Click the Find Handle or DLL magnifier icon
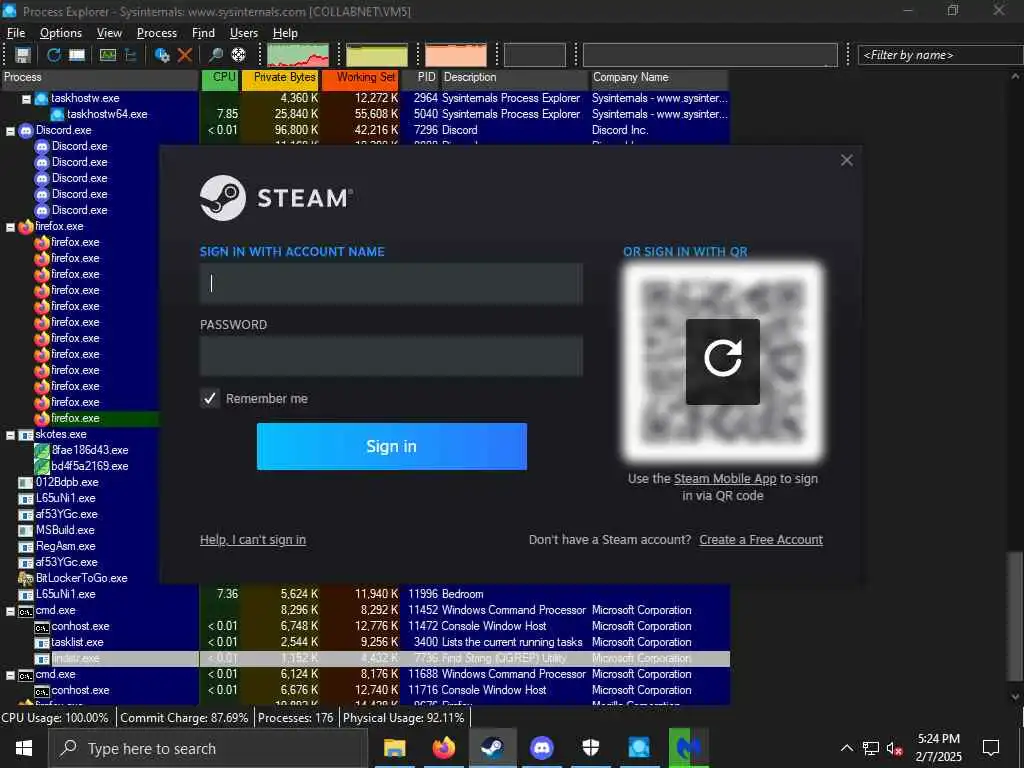The width and height of the screenshot is (1024, 768). (x=216, y=55)
